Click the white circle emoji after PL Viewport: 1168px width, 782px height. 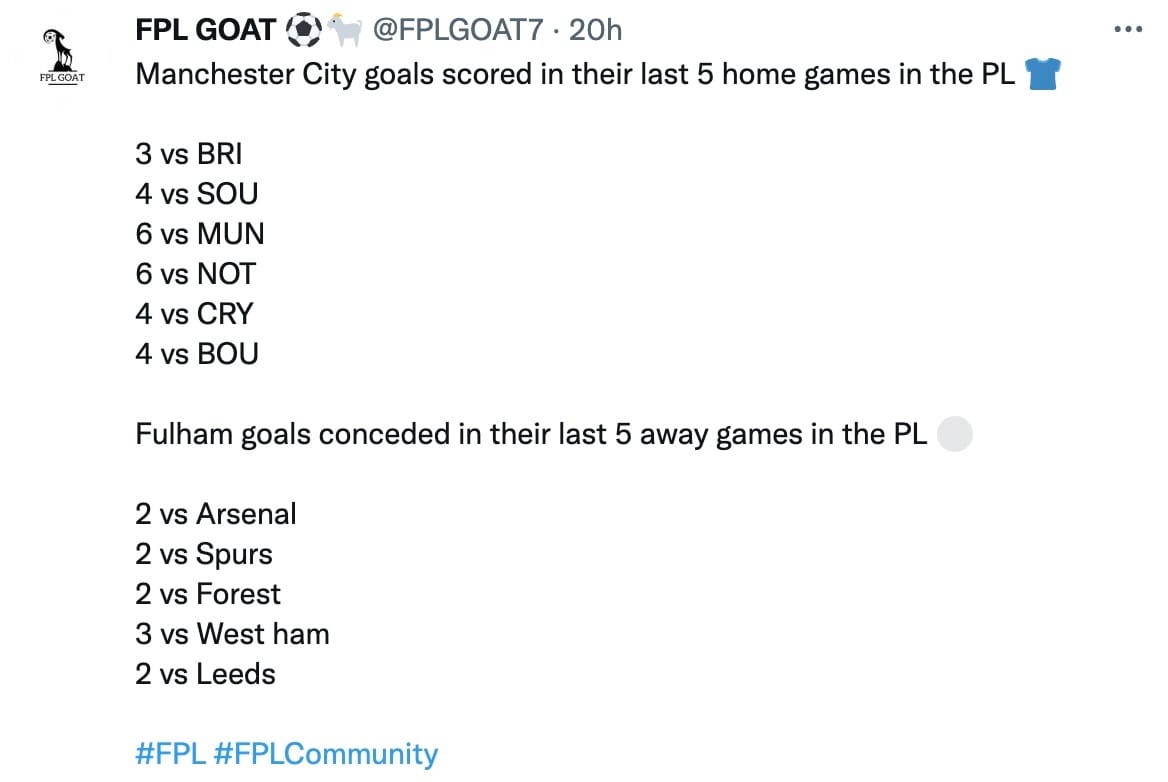(x=954, y=434)
